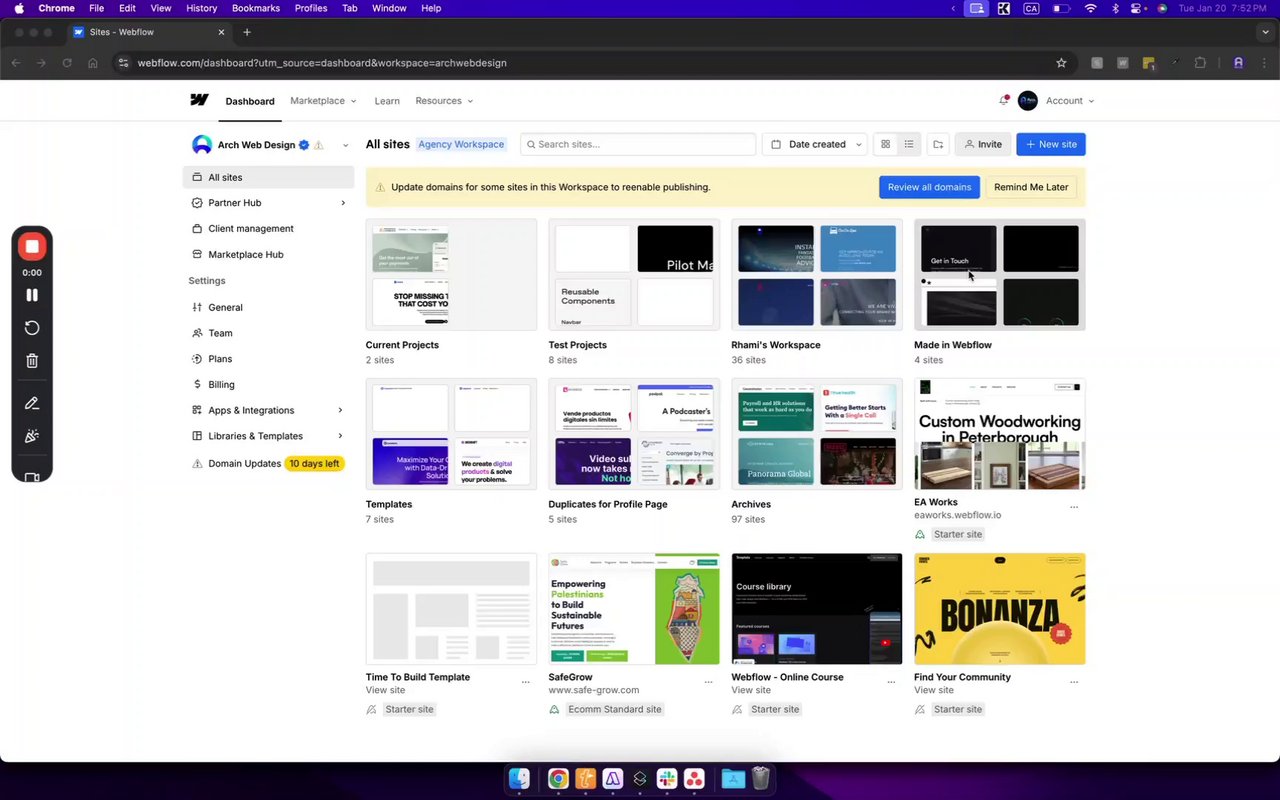Click the New site button
1280x800 pixels.
coord(1051,144)
